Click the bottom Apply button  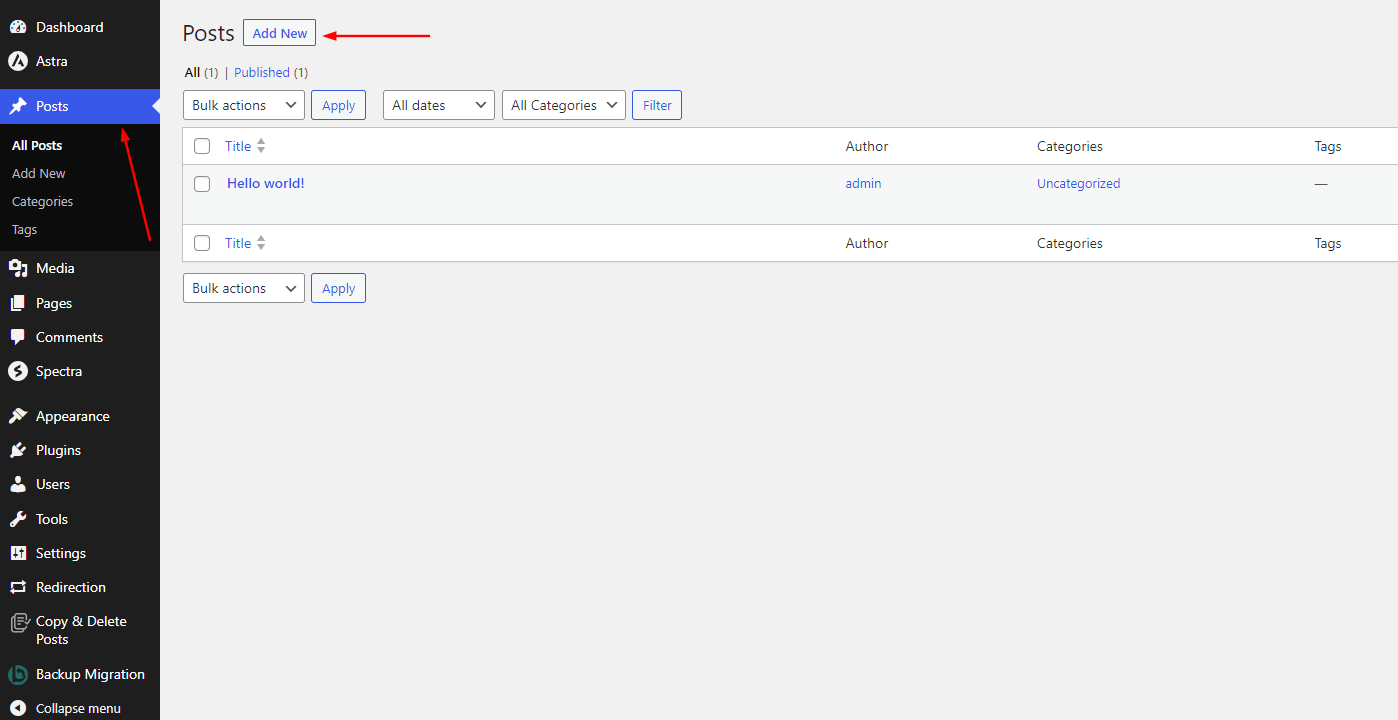339,288
